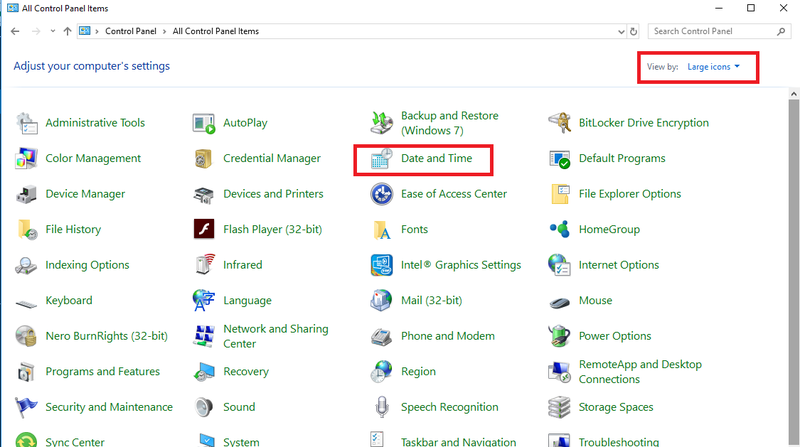The width and height of the screenshot is (800, 447).
Task: Open the Administrative Tools icon
Action: point(26,123)
